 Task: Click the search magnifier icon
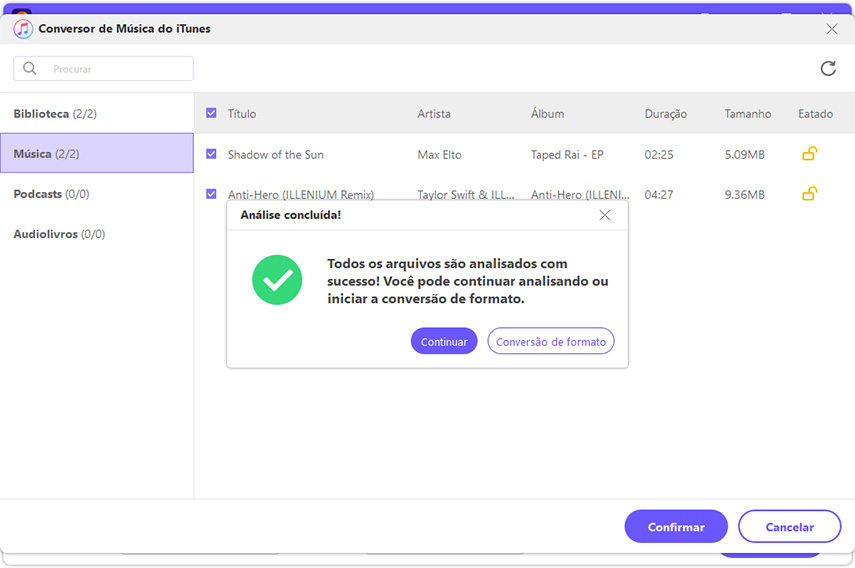tap(29, 68)
